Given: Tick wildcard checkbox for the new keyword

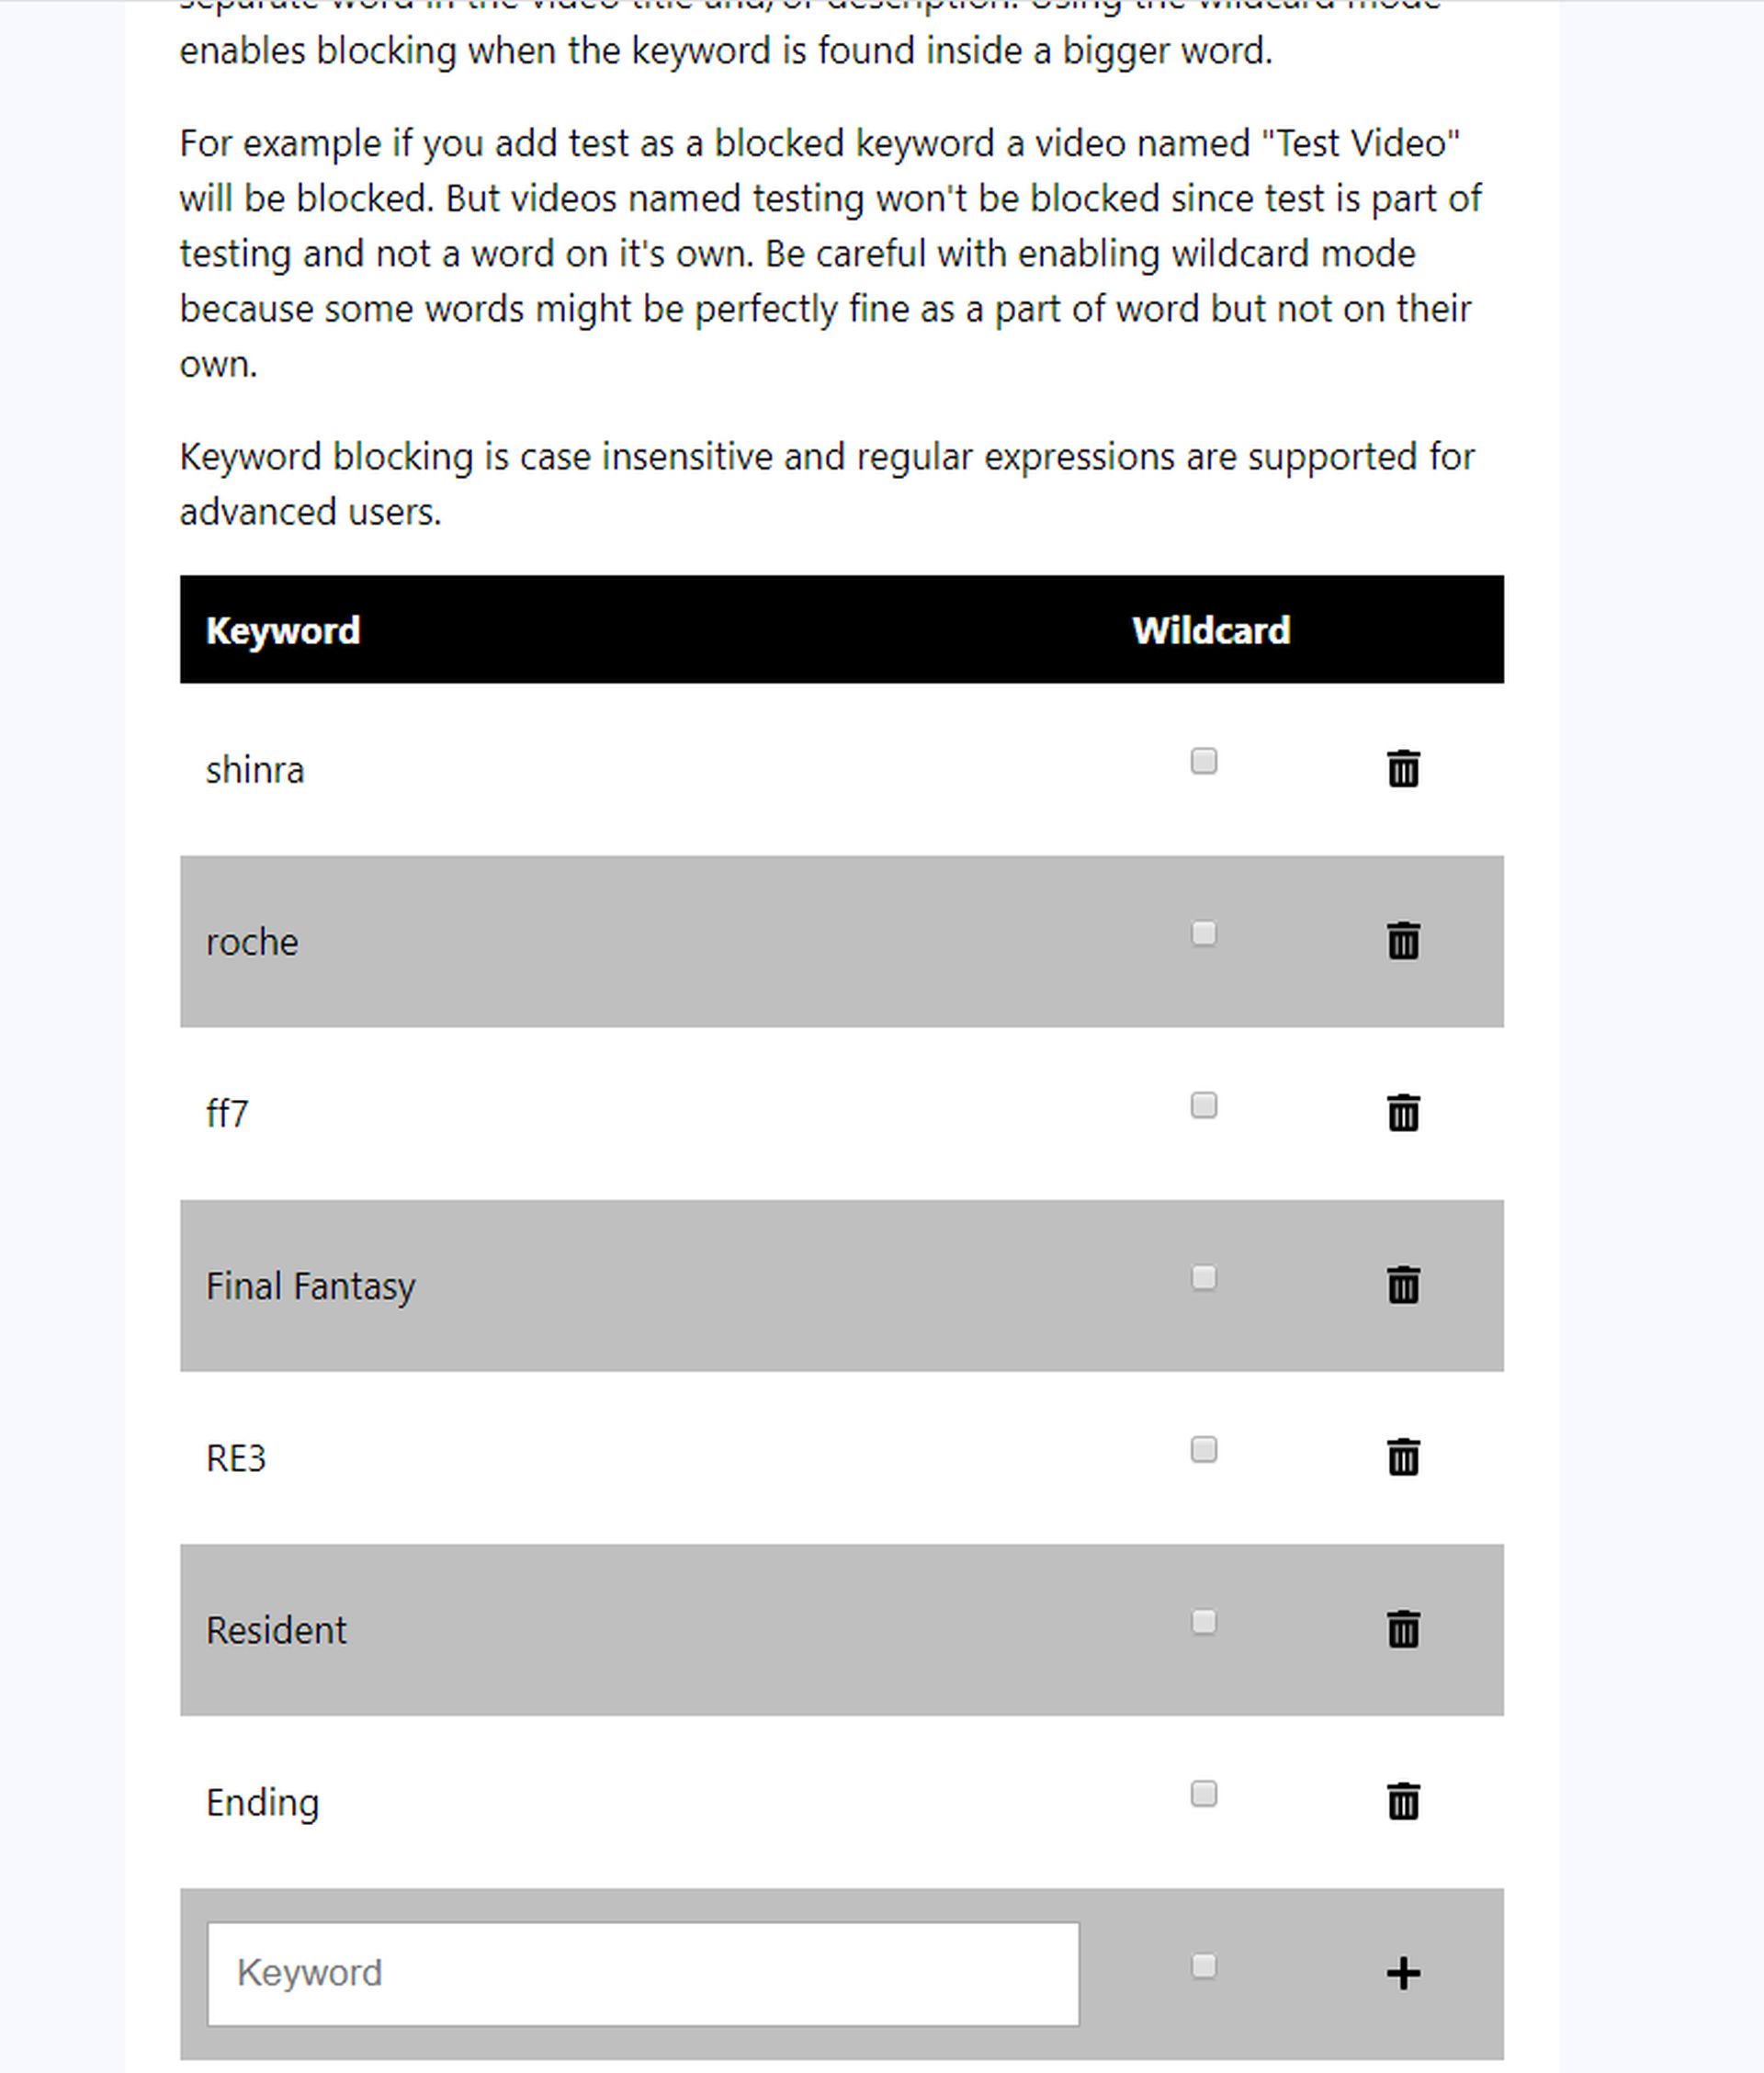Looking at the screenshot, I should 1204,1966.
